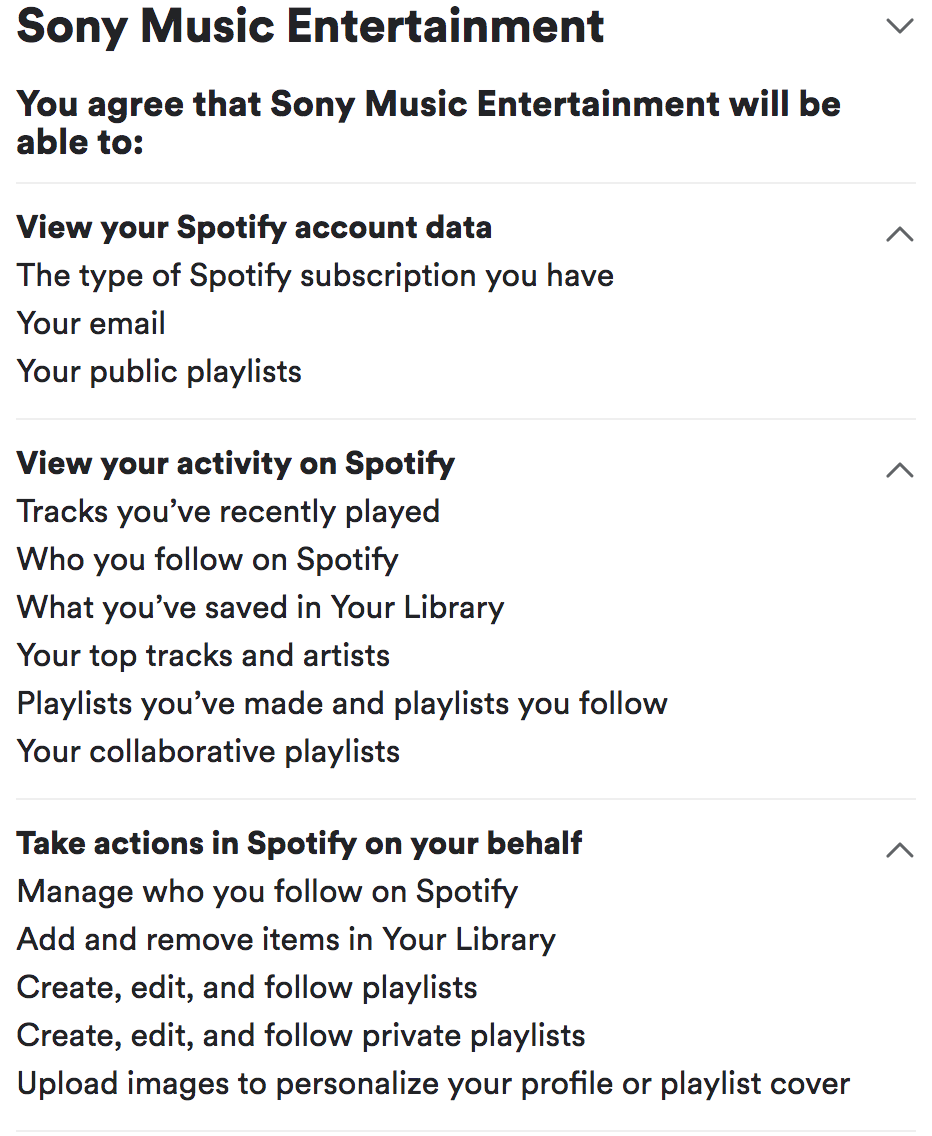The height and width of the screenshot is (1136, 932).
Task: Click the chevron beside Sony Music Entertainment title
Action: (x=900, y=27)
